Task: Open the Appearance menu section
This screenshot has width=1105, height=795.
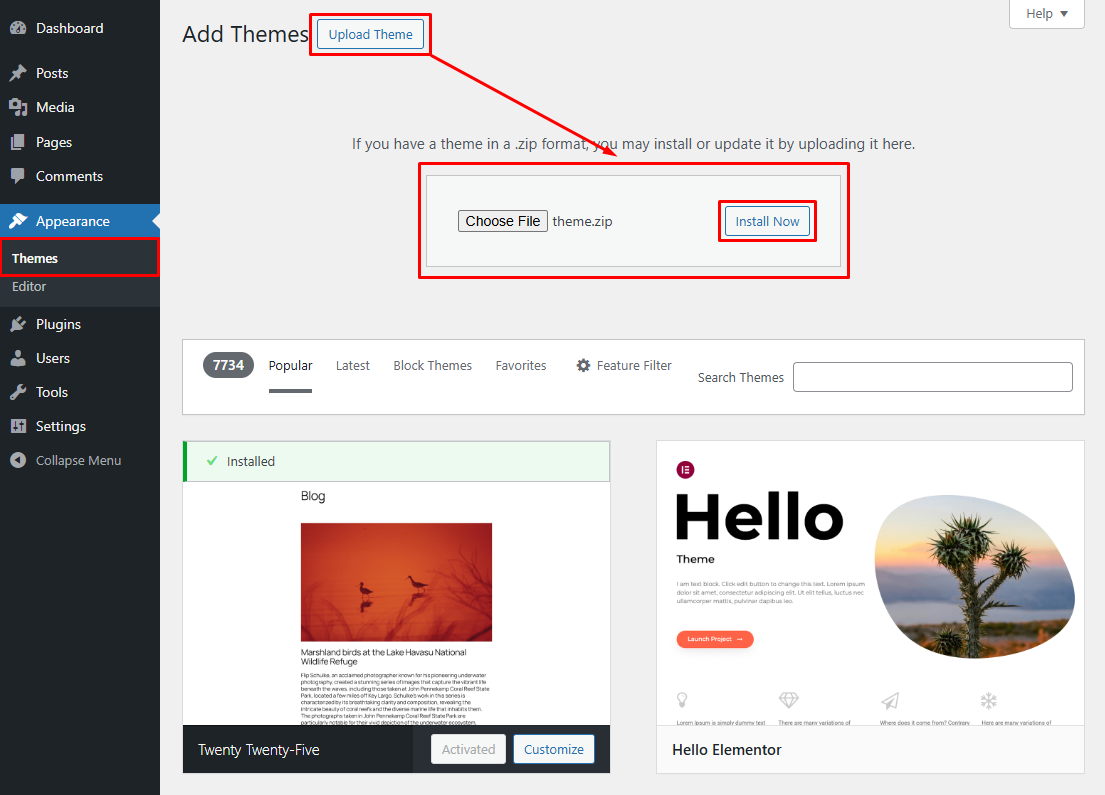Action: (73, 221)
